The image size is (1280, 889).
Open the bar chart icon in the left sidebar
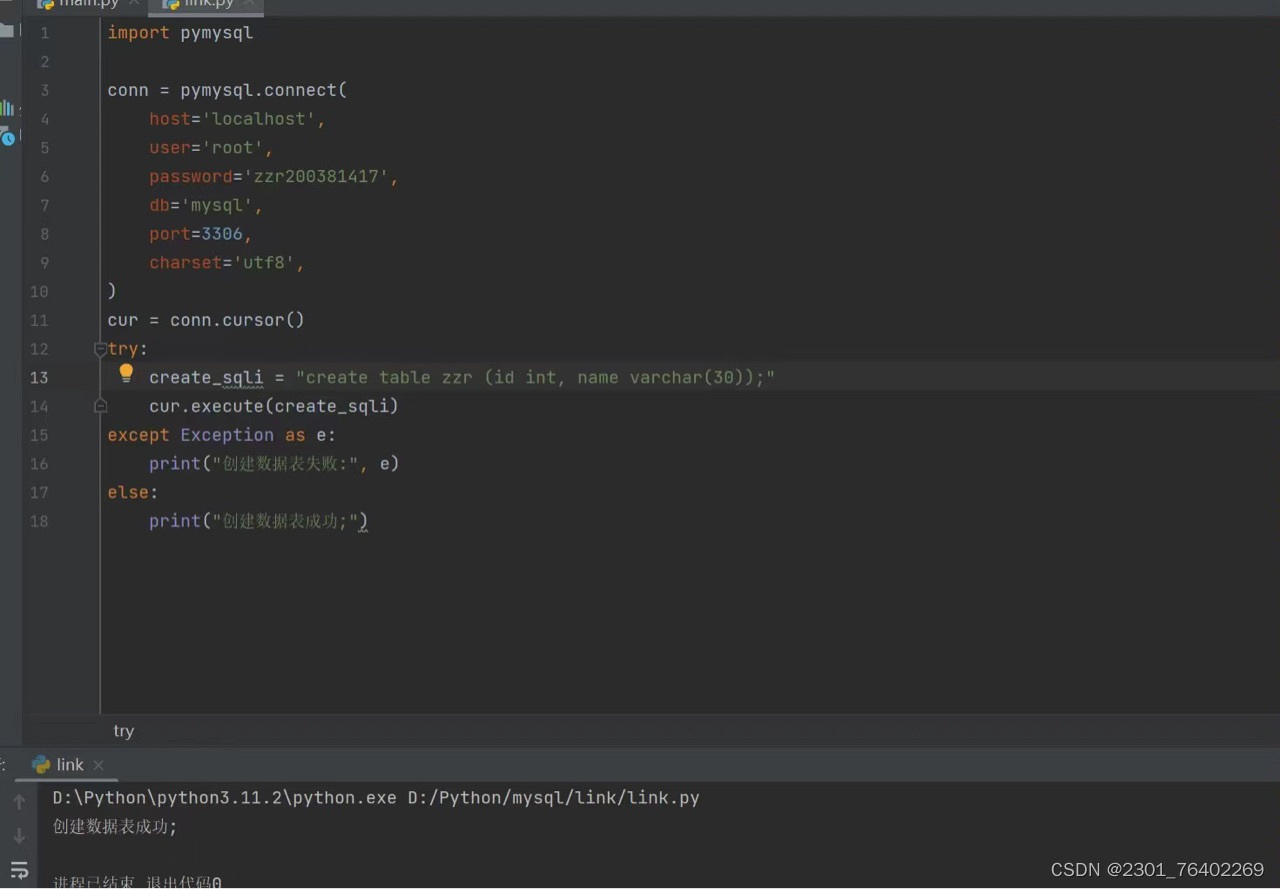click(x=7, y=108)
